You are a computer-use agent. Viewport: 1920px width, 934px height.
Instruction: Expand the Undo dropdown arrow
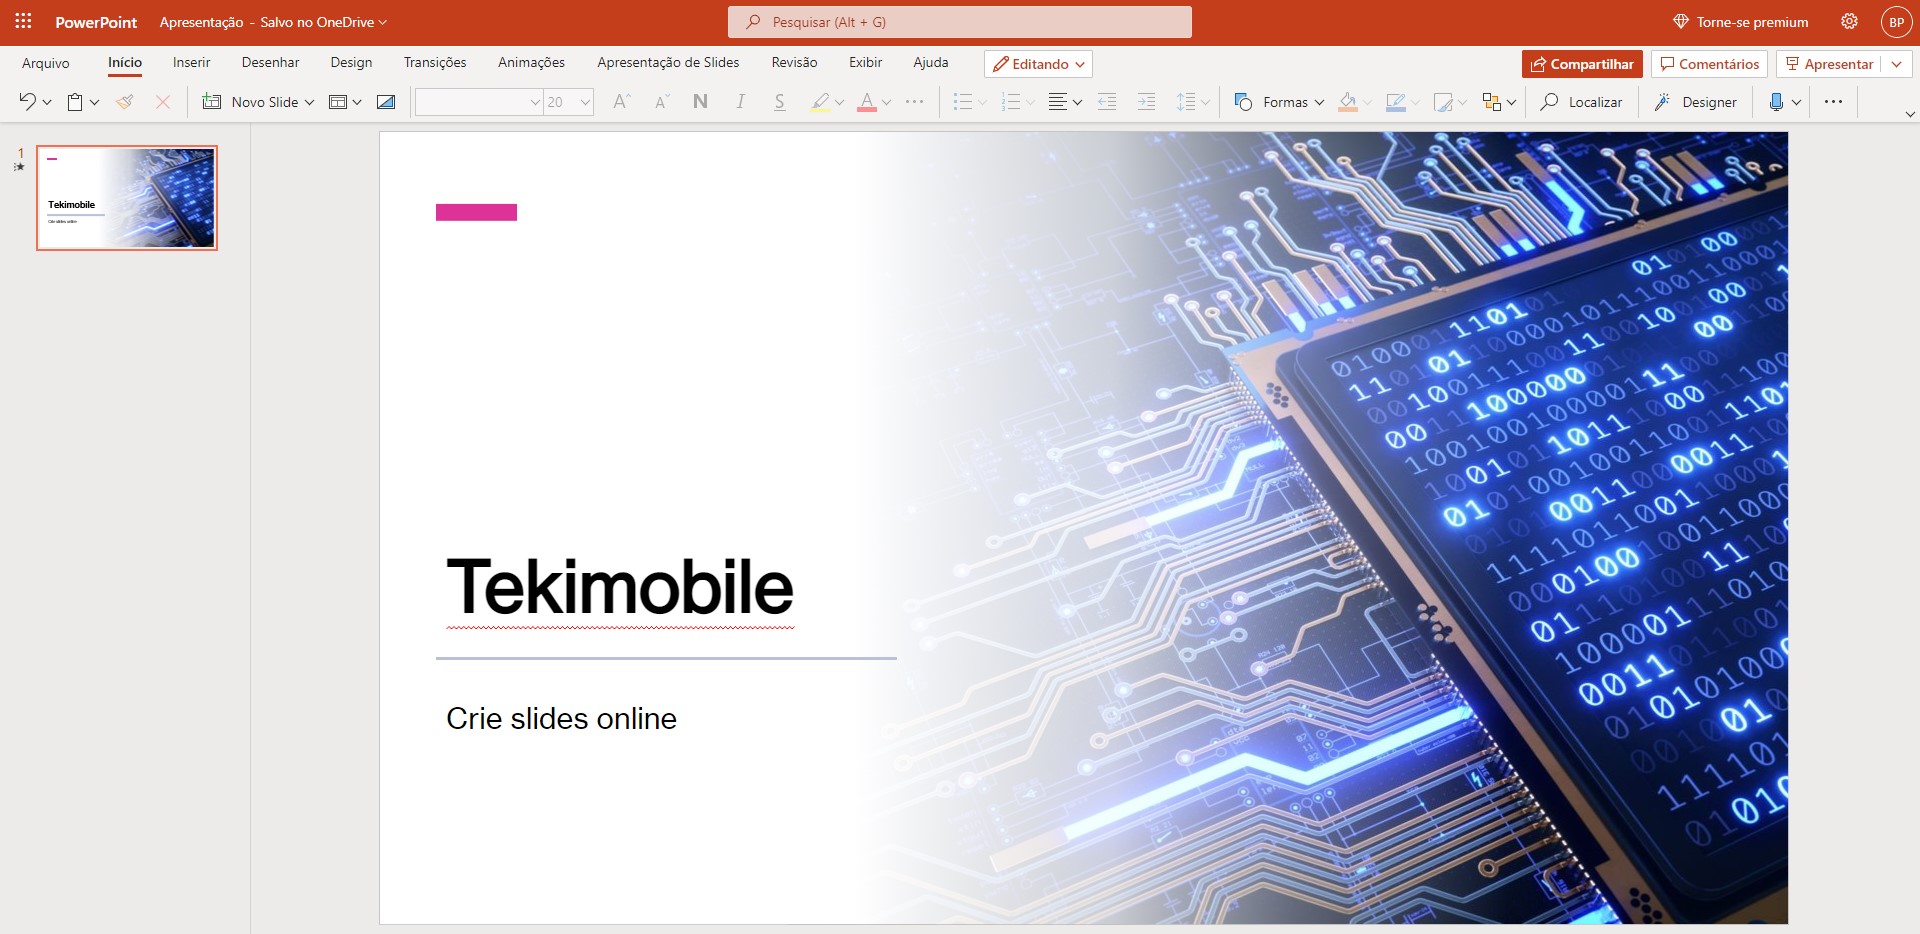pyautogui.click(x=47, y=102)
